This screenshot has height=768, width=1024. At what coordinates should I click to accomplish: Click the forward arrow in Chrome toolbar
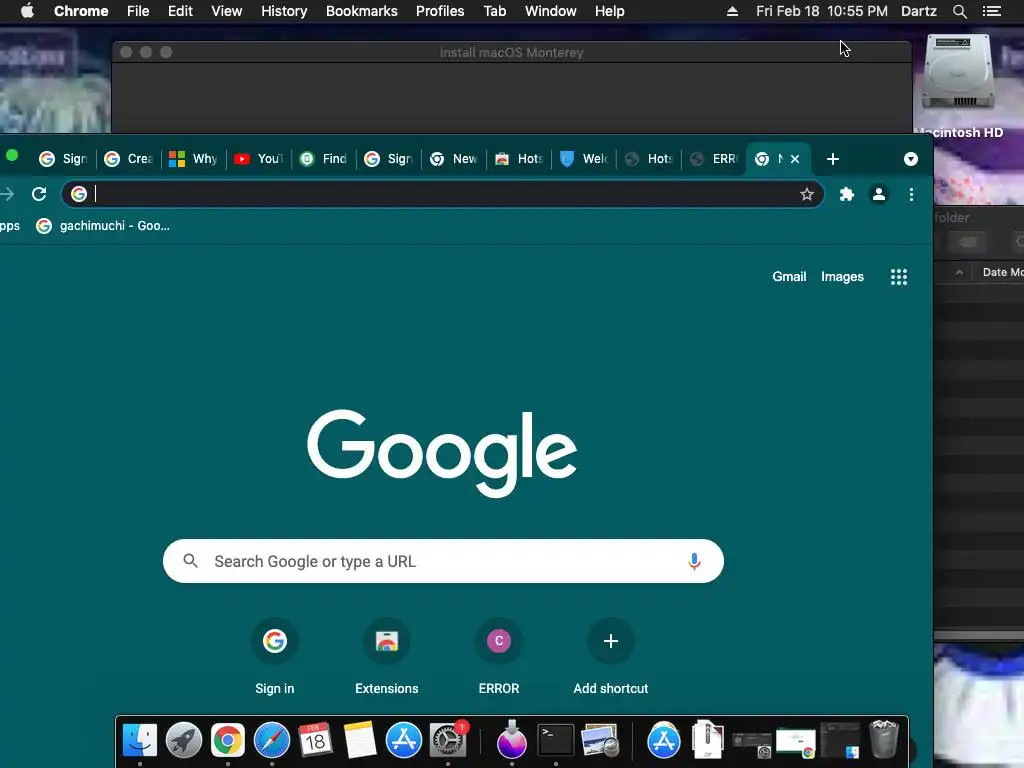pyautogui.click(x=7, y=194)
